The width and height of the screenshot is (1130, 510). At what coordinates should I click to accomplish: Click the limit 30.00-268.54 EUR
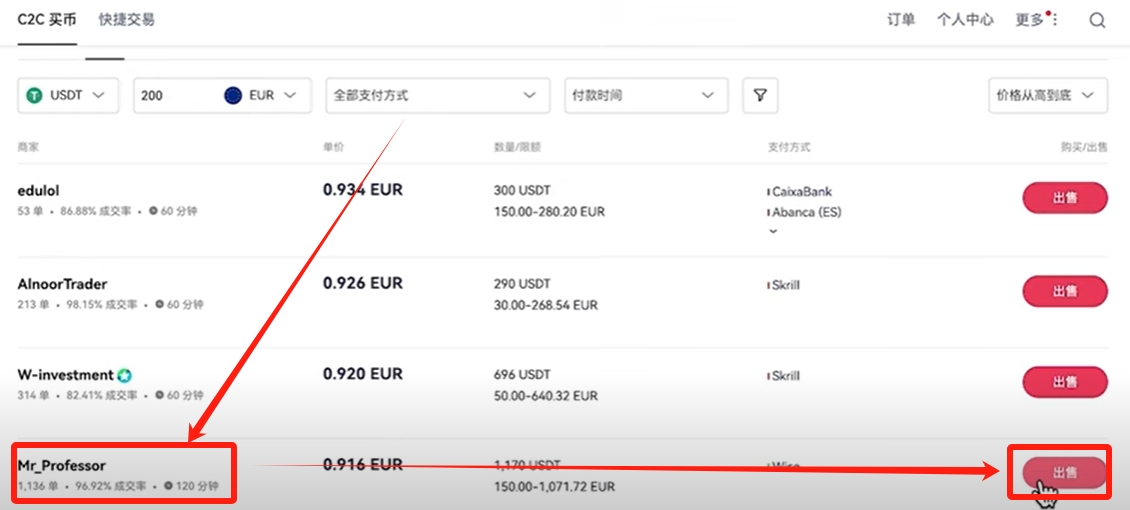[x=546, y=305]
